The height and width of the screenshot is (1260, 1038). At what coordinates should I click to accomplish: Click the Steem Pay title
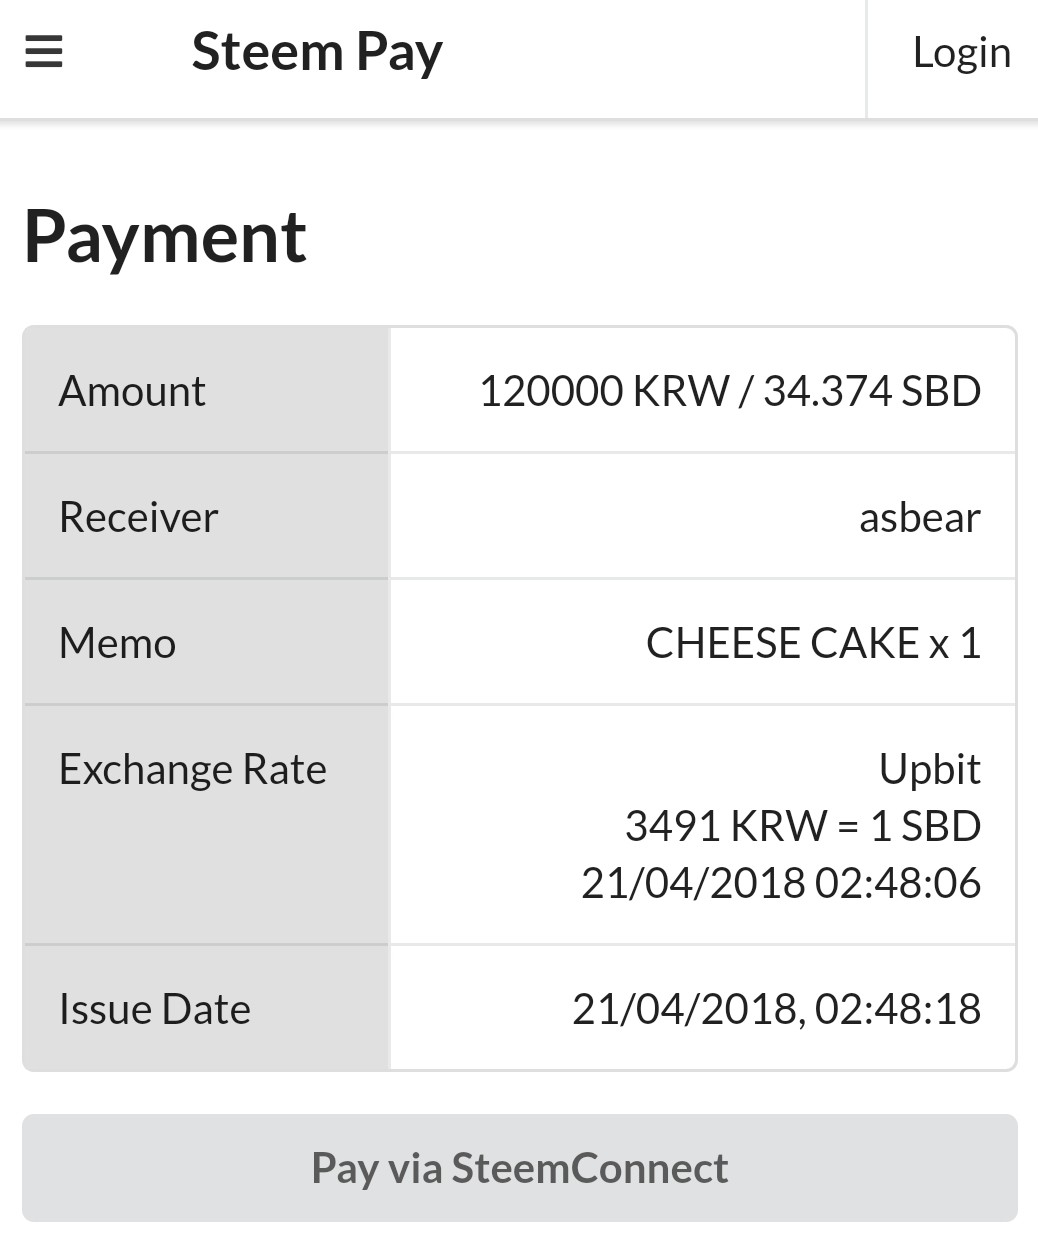click(x=317, y=53)
